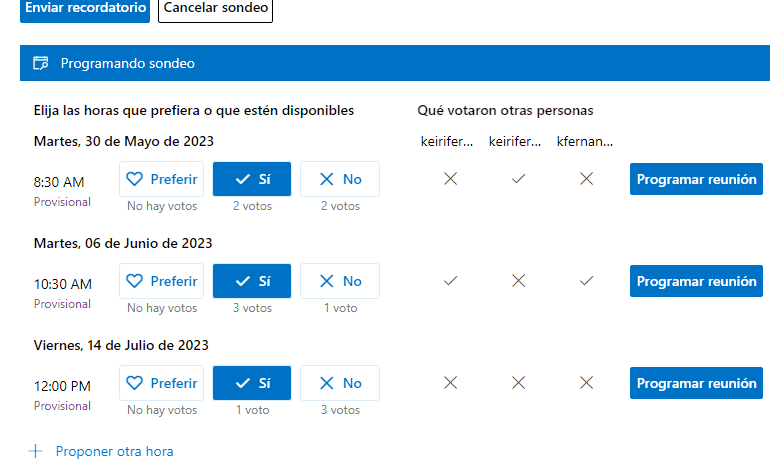Click the X icon in 12:00 PM No button
This screenshot has height=473, width=770.
point(327,383)
